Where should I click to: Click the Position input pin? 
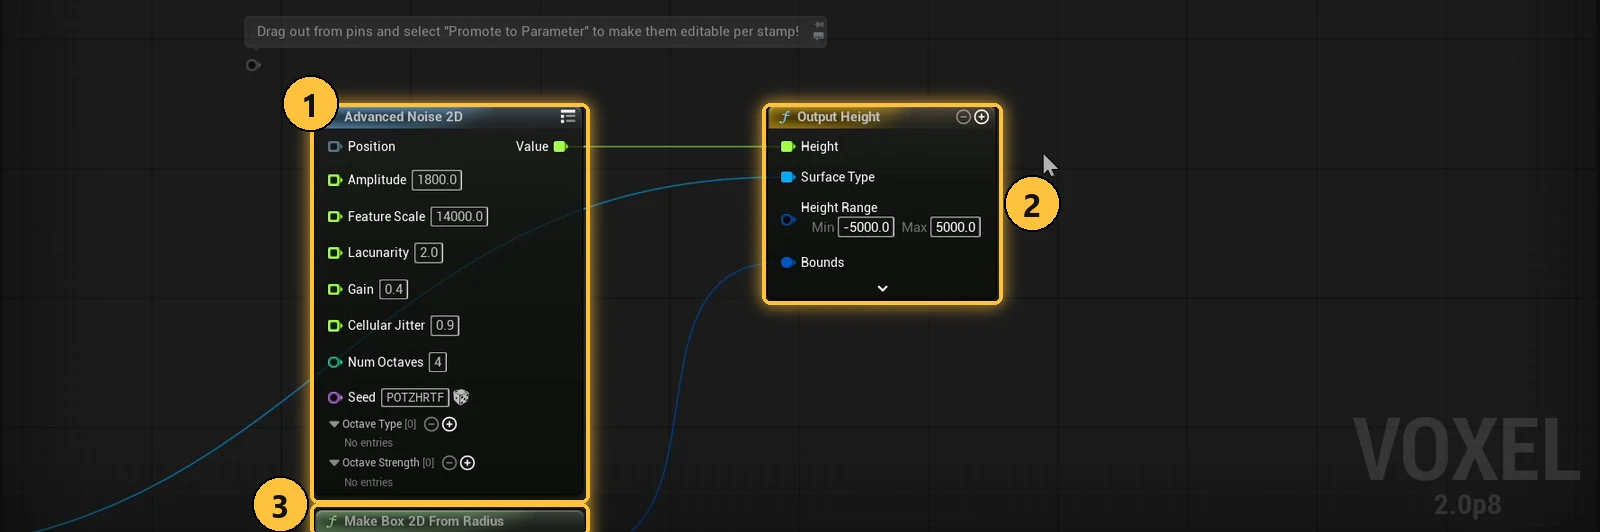coord(335,147)
